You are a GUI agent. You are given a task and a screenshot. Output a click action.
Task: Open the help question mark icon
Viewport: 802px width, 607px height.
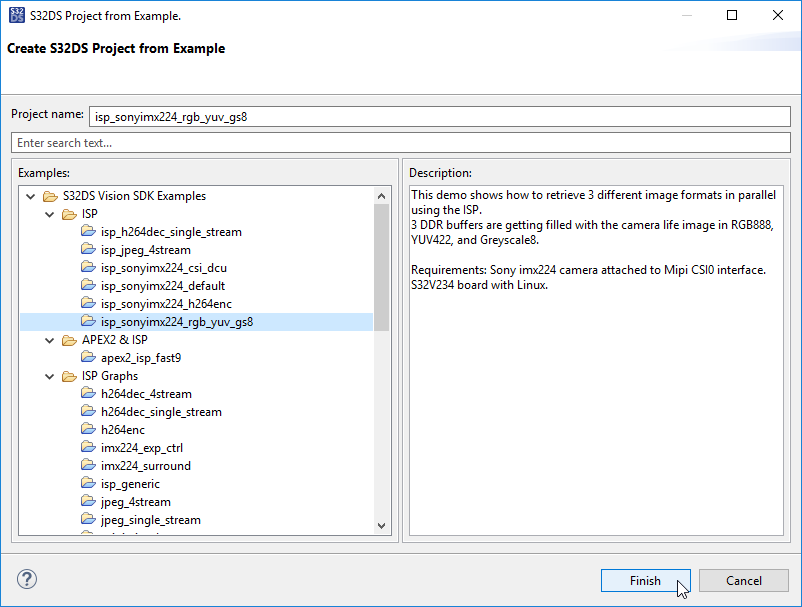[x=27, y=579]
